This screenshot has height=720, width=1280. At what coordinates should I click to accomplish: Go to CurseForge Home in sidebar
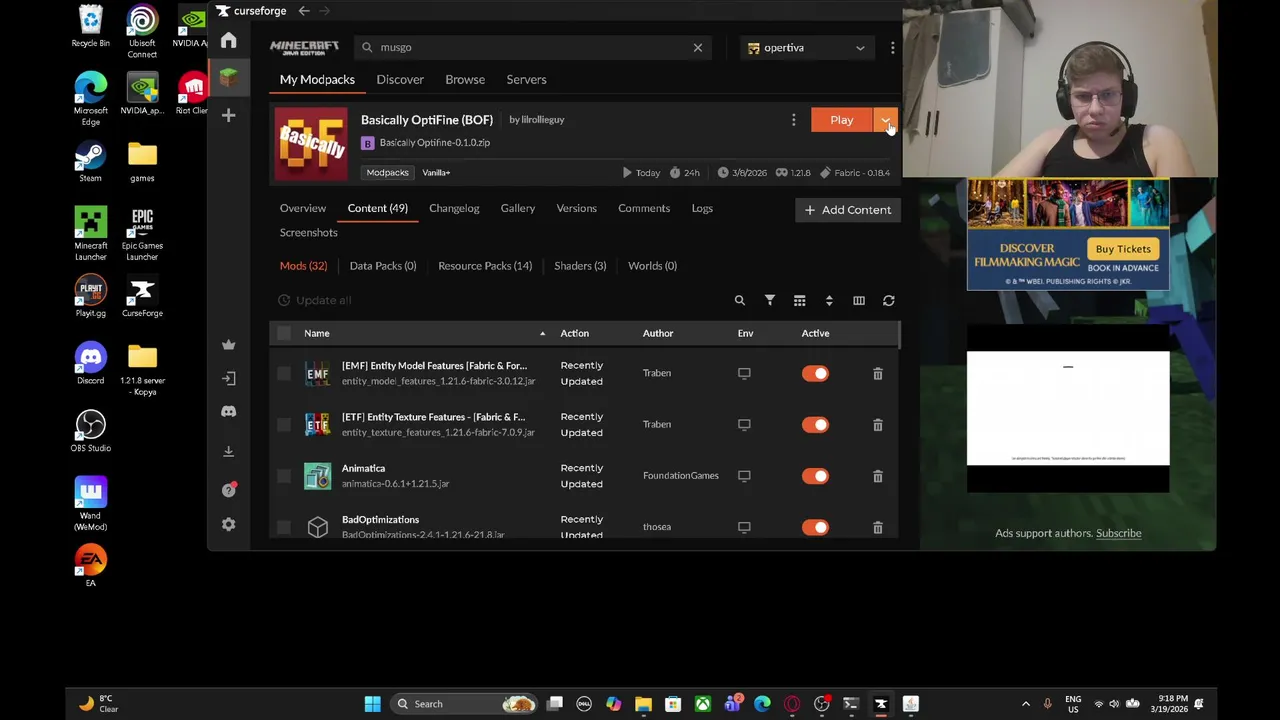click(x=228, y=40)
